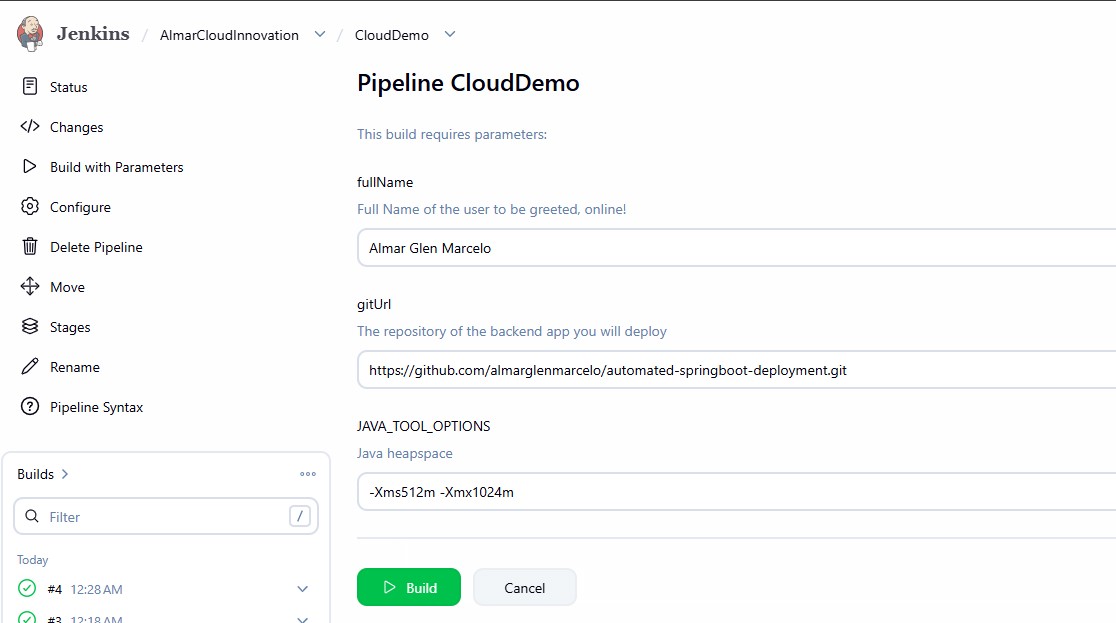1116x623 pixels.
Task: Expand build #4 details chevron
Action: tap(302, 589)
